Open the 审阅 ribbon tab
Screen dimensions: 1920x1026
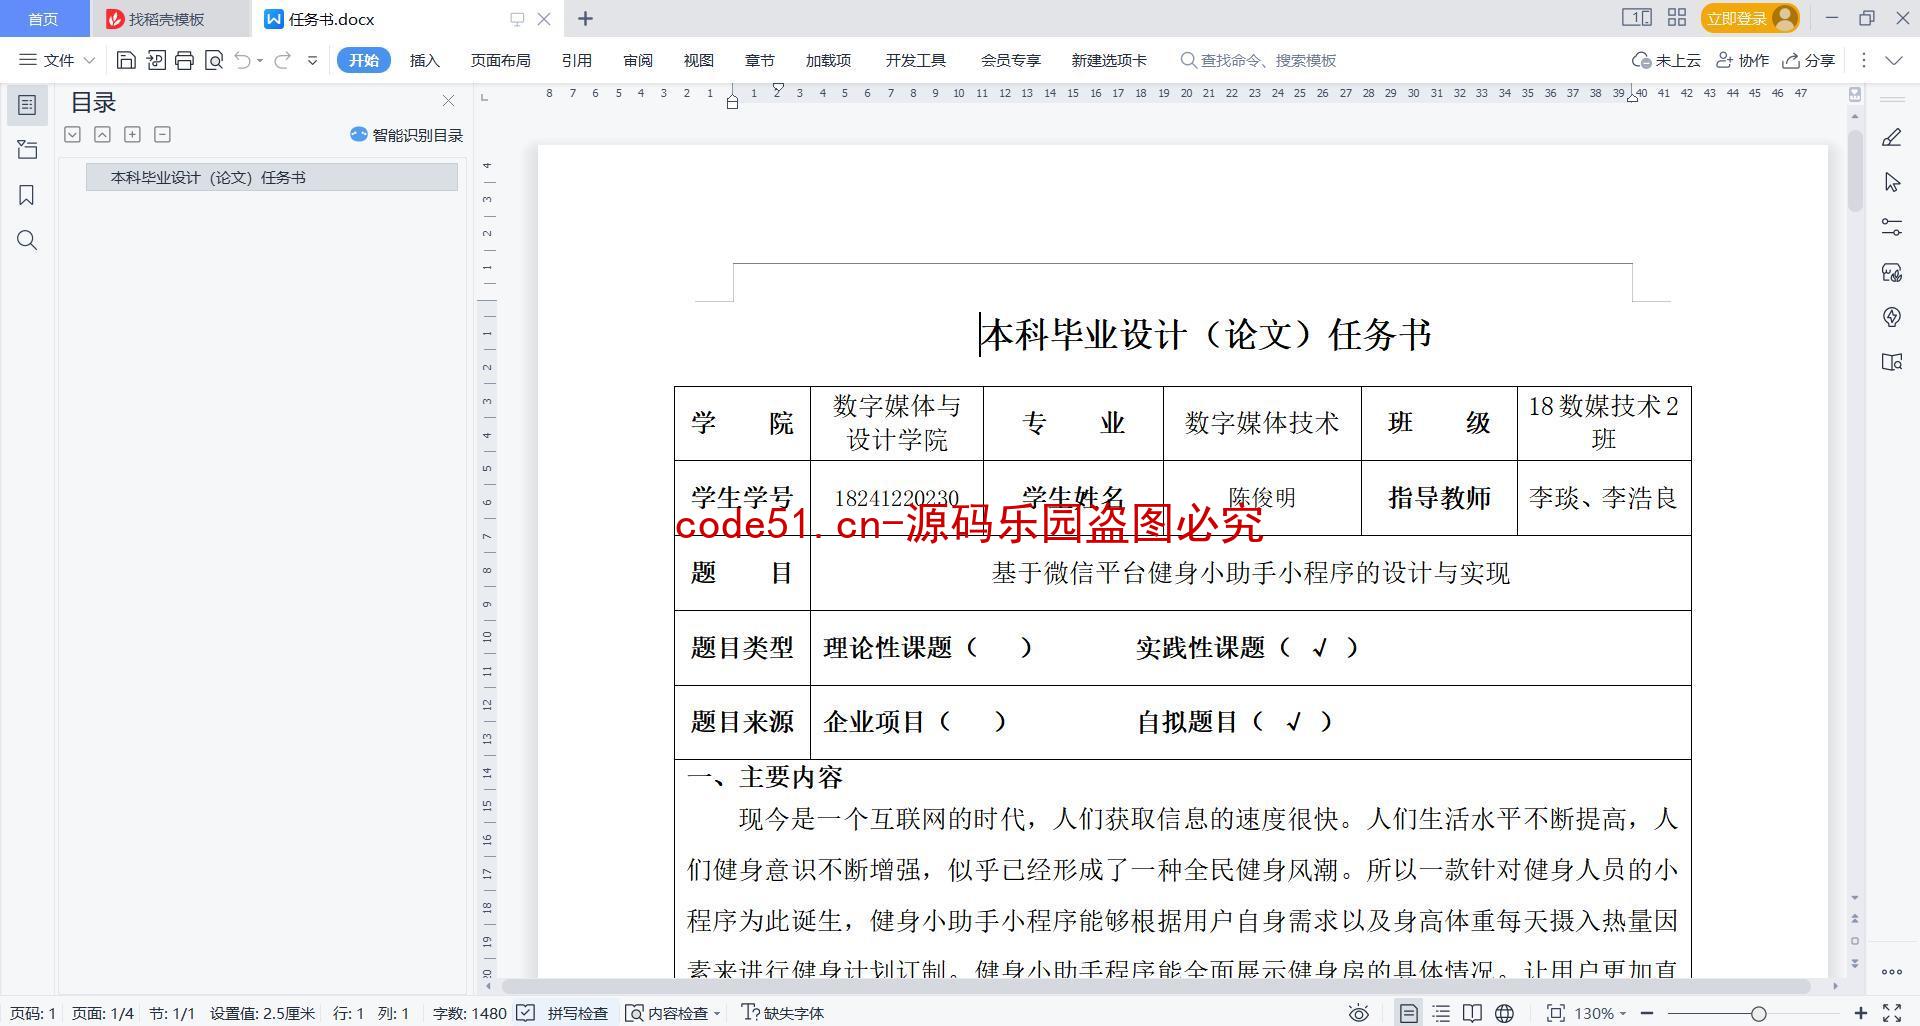(x=637, y=60)
